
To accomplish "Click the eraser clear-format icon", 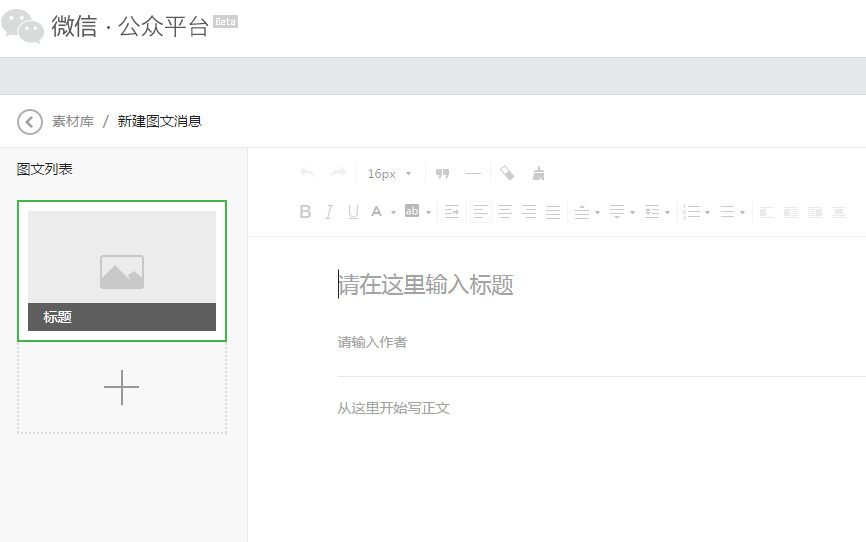I will coord(507,173).
